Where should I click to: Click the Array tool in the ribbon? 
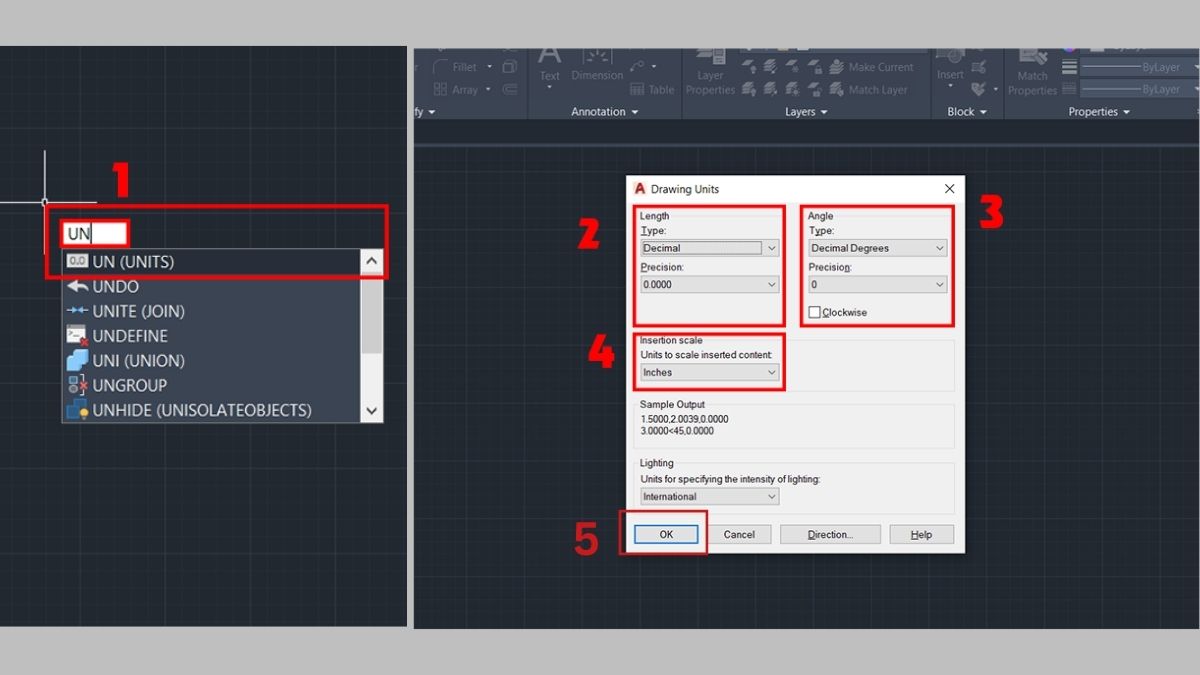pyautogui.click(x=456, y=89)
